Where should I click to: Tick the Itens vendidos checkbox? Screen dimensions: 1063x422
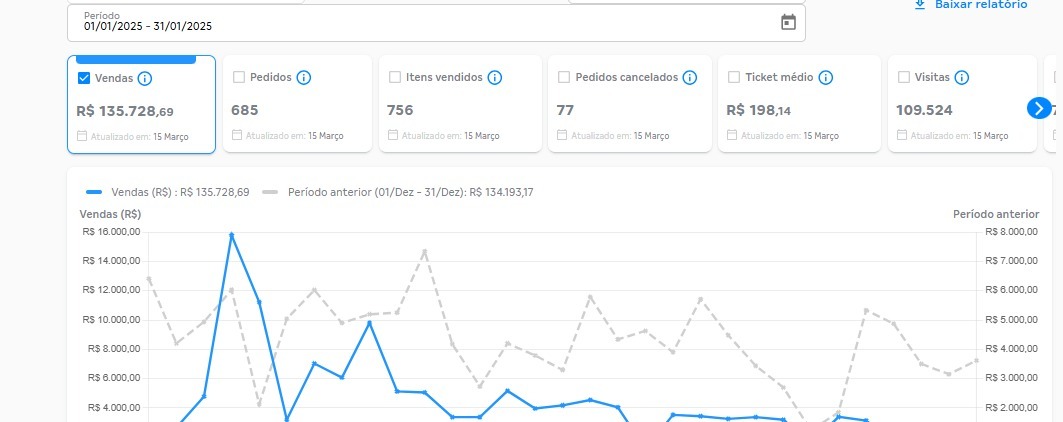point(395,77)
